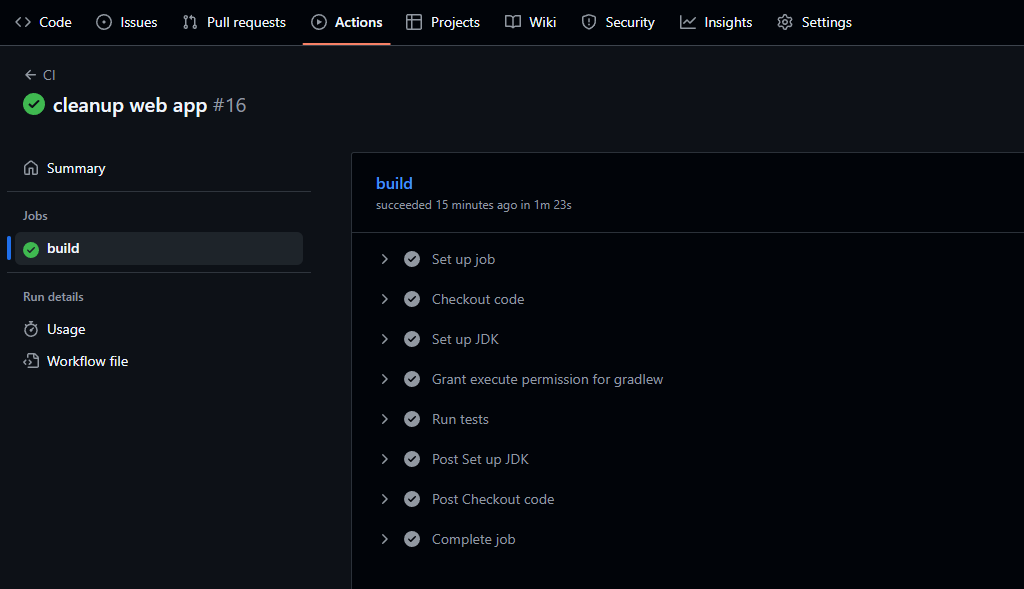
Task: Open the Insights tab
Action: pyautogui.click(x=716, y=22)
